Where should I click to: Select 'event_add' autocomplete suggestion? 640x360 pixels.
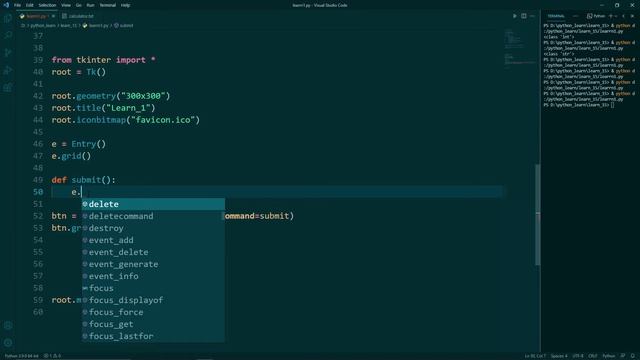point(153,240)
